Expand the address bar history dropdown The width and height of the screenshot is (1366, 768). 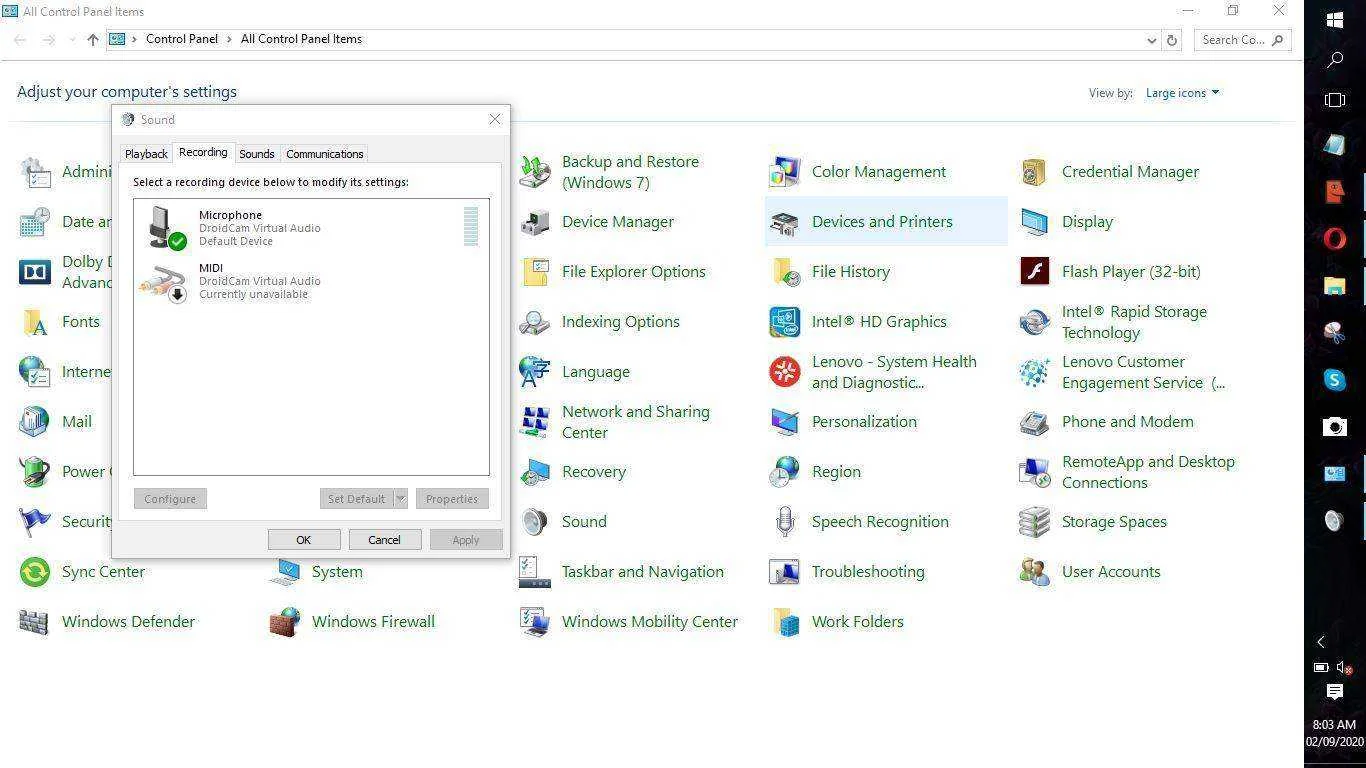(x=1152, y=40)
